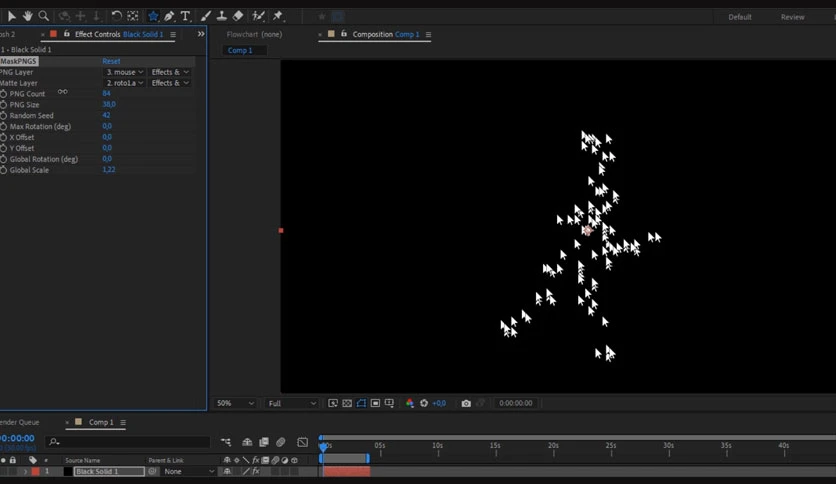836x484 pixels.
Task: Select the Roto Brush tool
Action: point(259,16)
